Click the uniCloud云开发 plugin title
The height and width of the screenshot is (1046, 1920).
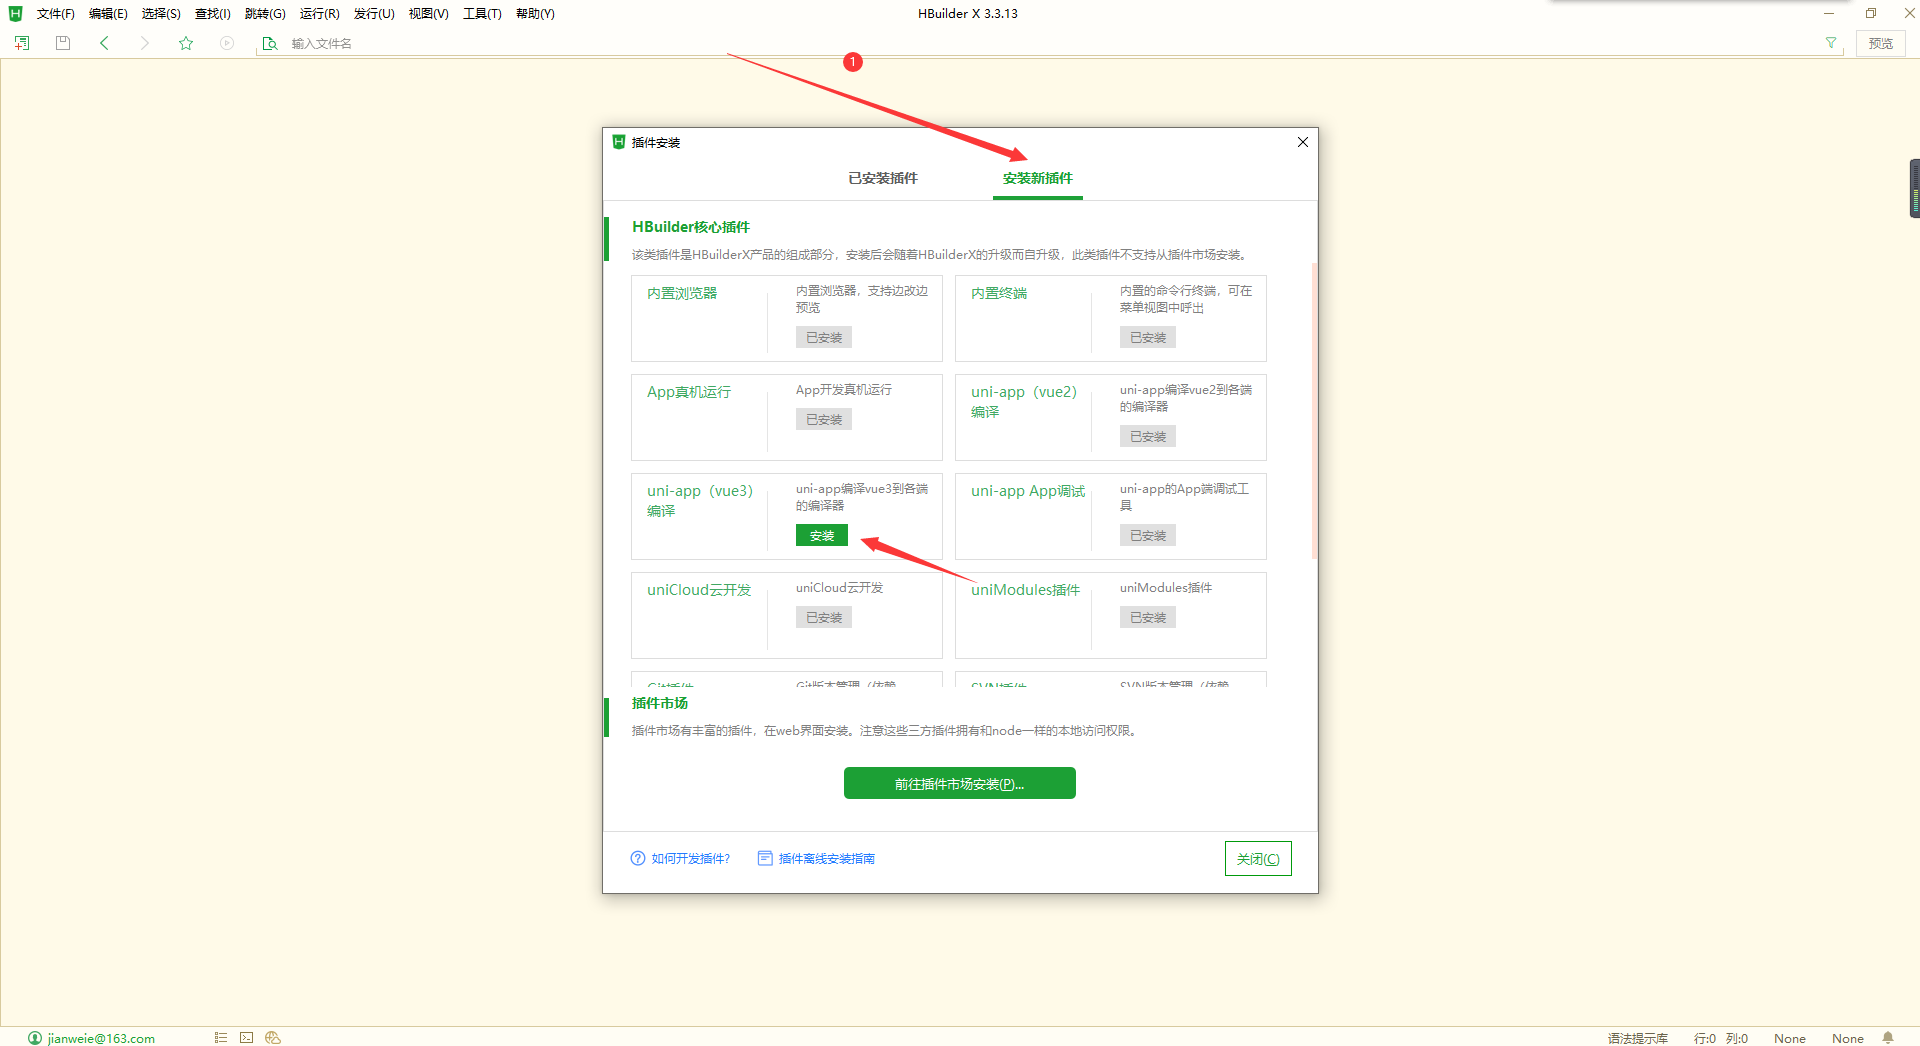699,590
